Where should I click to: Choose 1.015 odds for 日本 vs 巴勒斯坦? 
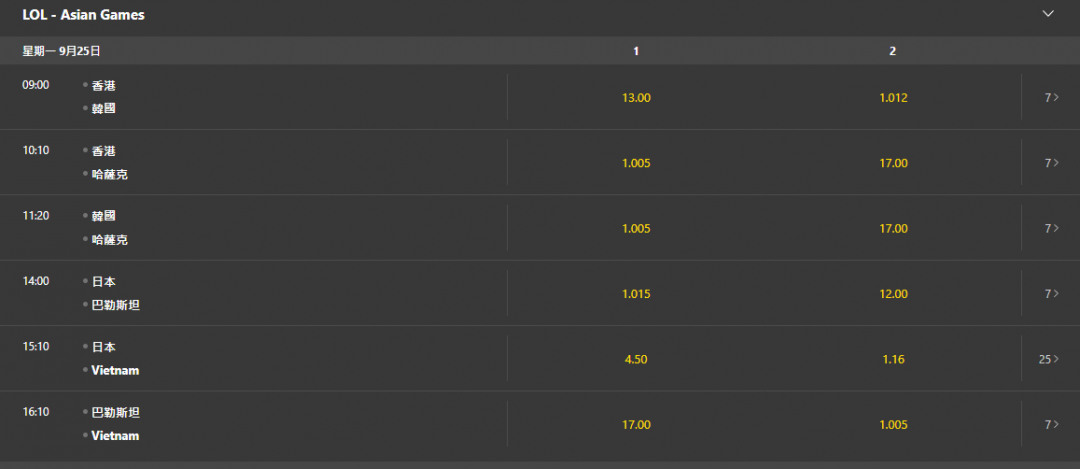coord(636,293)
